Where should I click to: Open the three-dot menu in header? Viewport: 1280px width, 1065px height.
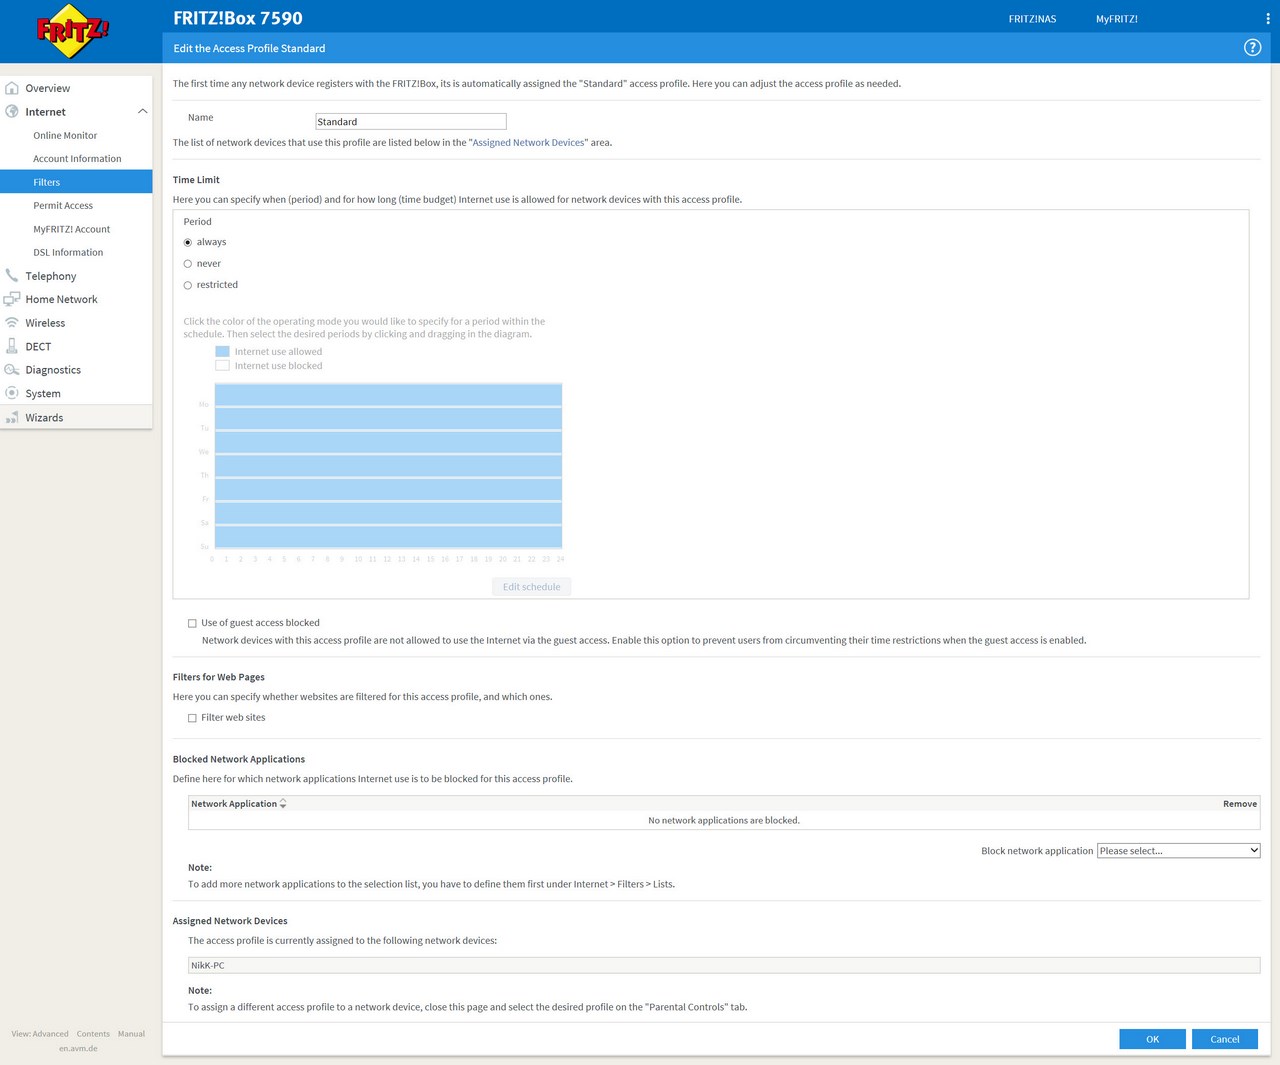point(1268,19)
